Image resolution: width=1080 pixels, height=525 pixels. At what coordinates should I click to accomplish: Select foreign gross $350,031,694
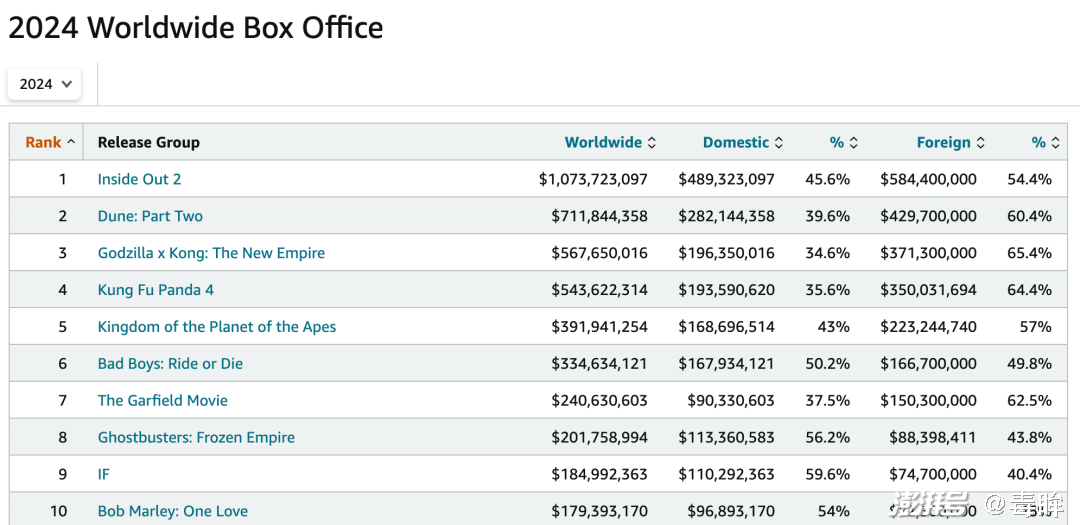click(x=928, y=290)
